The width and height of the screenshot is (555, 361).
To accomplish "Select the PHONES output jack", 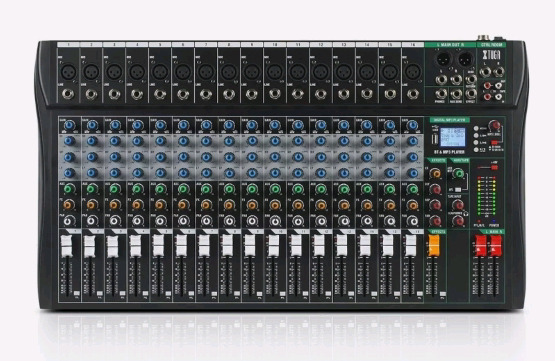I will coord(441,94).
